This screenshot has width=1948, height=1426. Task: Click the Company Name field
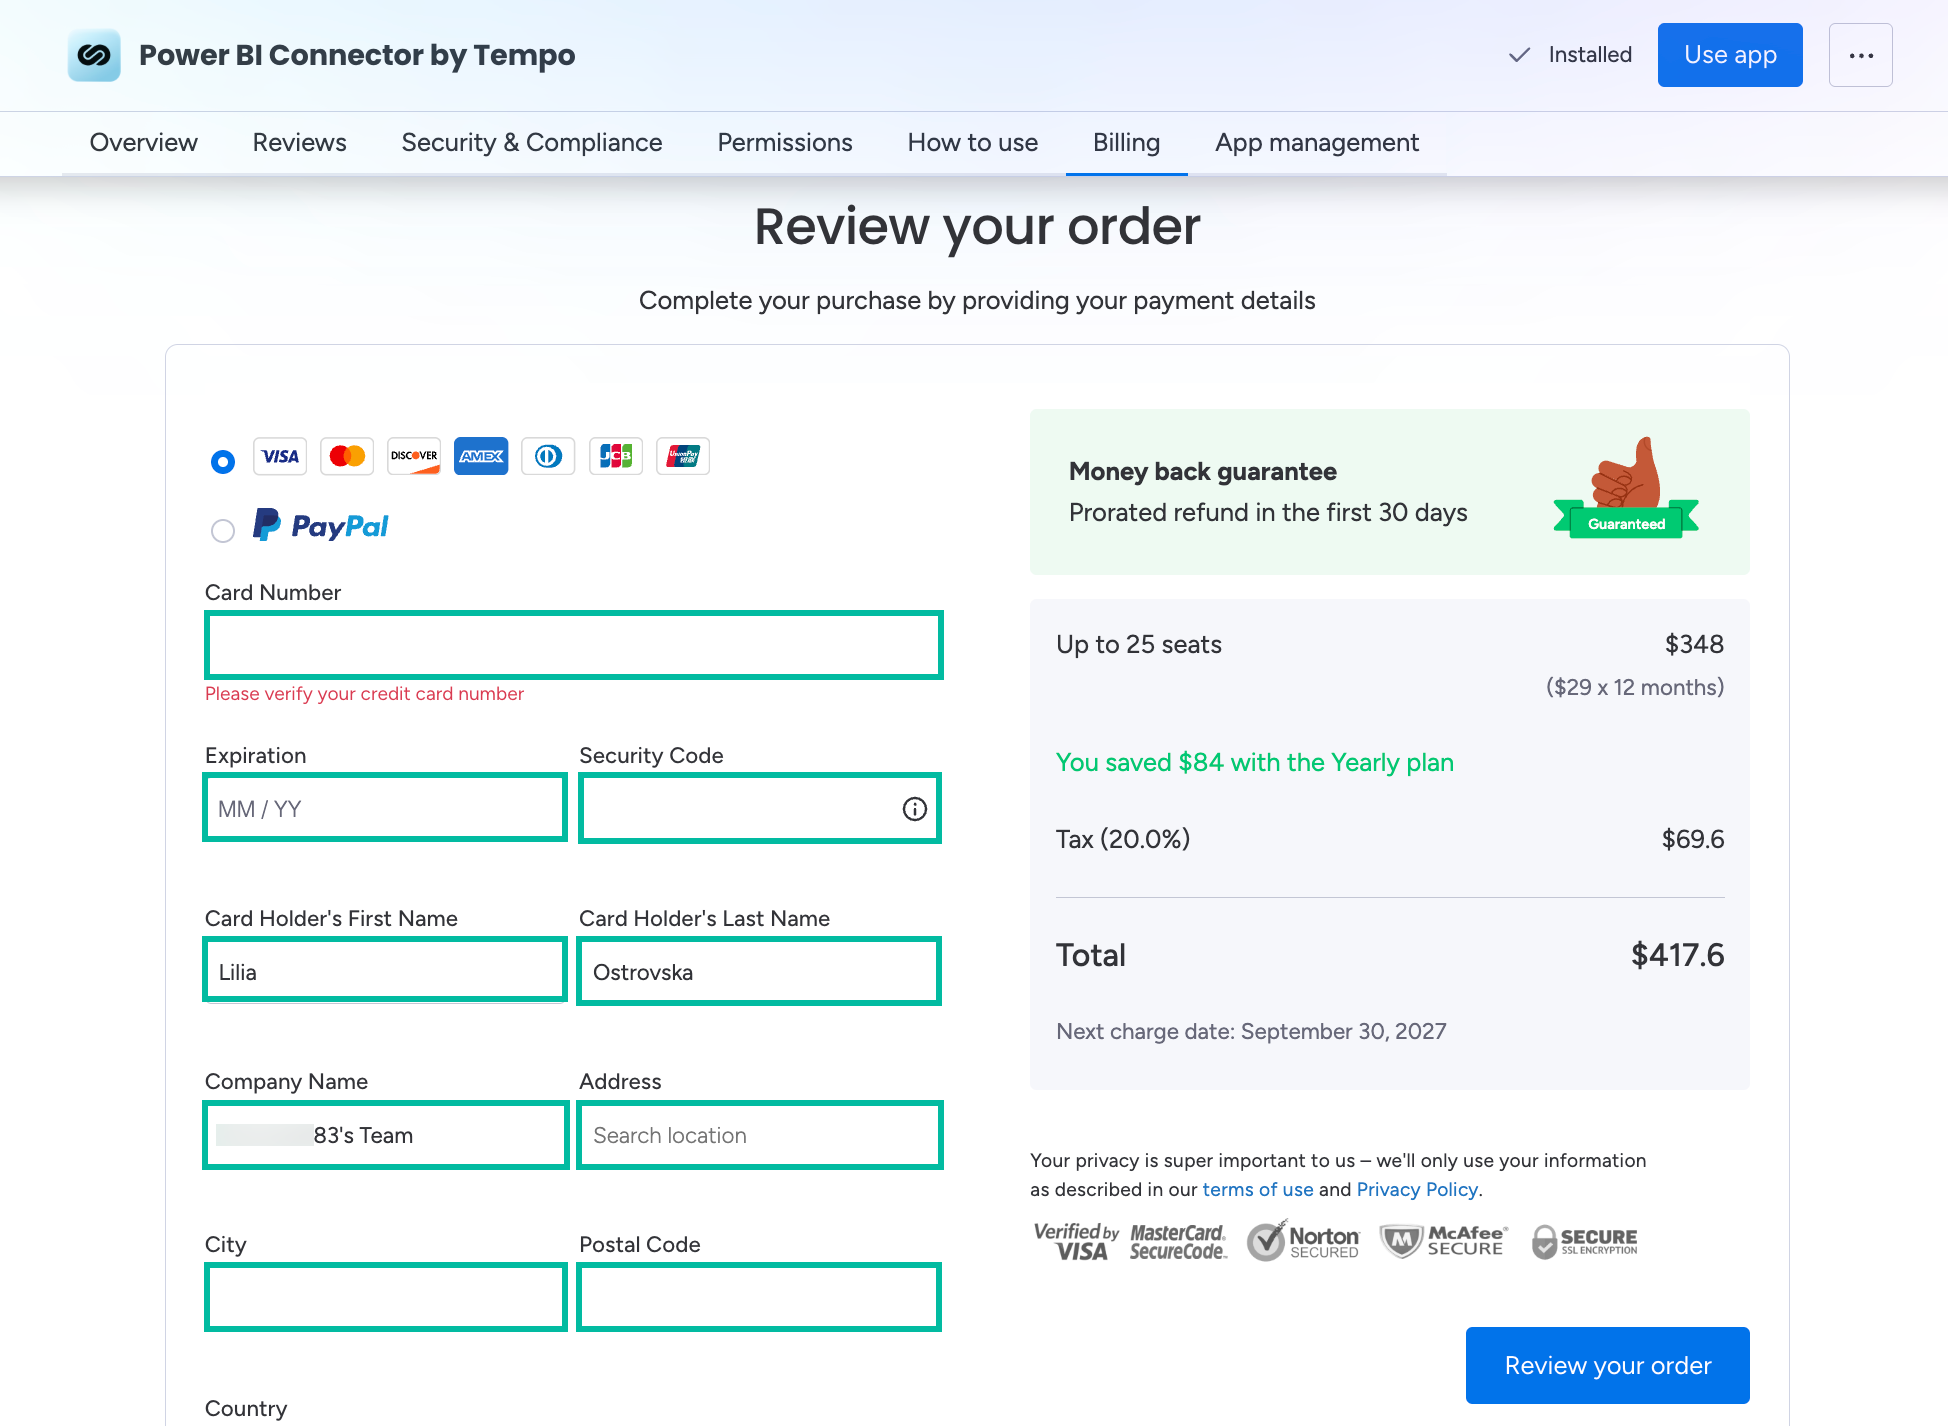click(385, 1134)
